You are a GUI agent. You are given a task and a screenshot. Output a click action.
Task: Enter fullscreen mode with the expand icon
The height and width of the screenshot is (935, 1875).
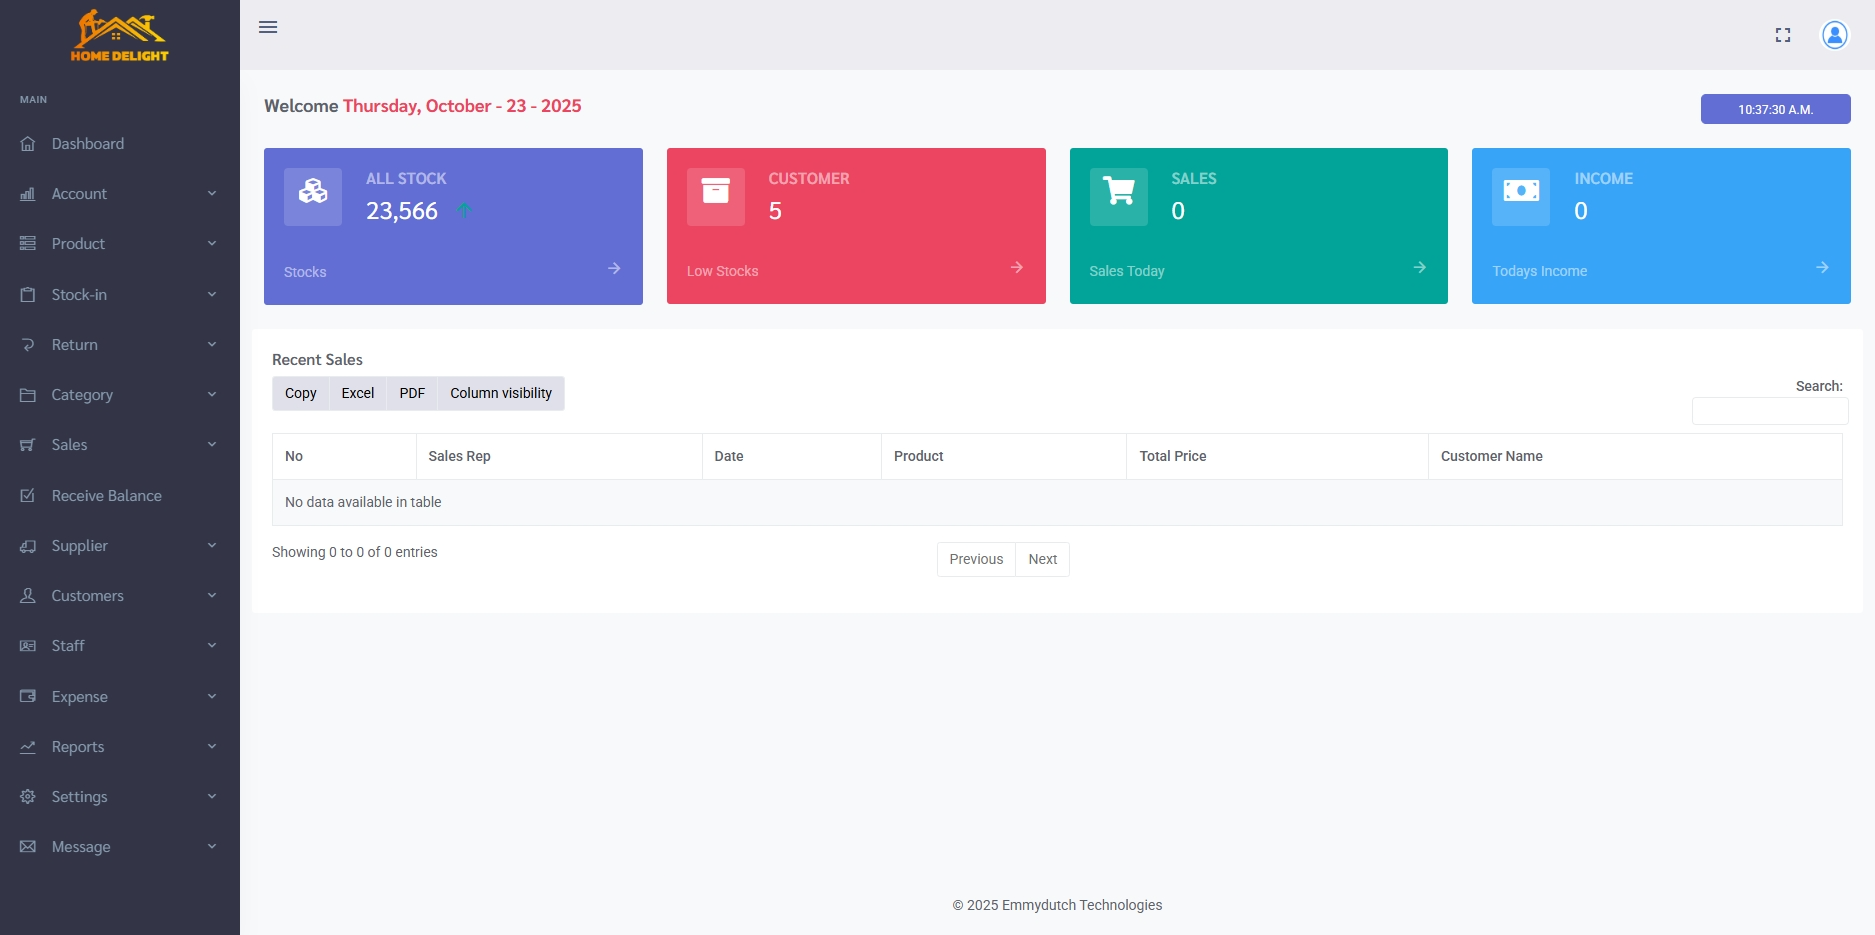1783,35
